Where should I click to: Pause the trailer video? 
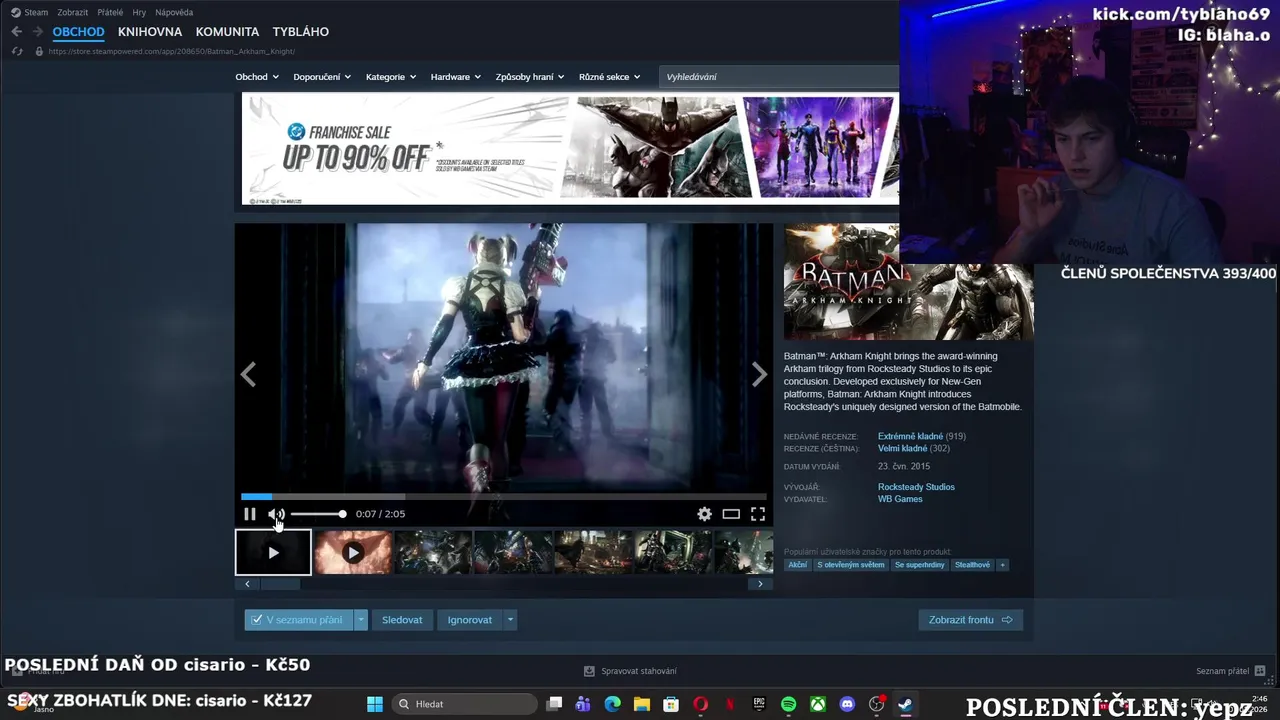250,514
